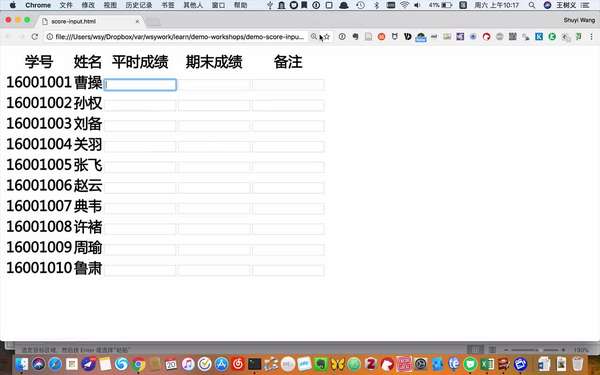The height and width of the screenshot is (375, 600).
Task: Click the 备注 column header
Action: click(x=288, y=62)
